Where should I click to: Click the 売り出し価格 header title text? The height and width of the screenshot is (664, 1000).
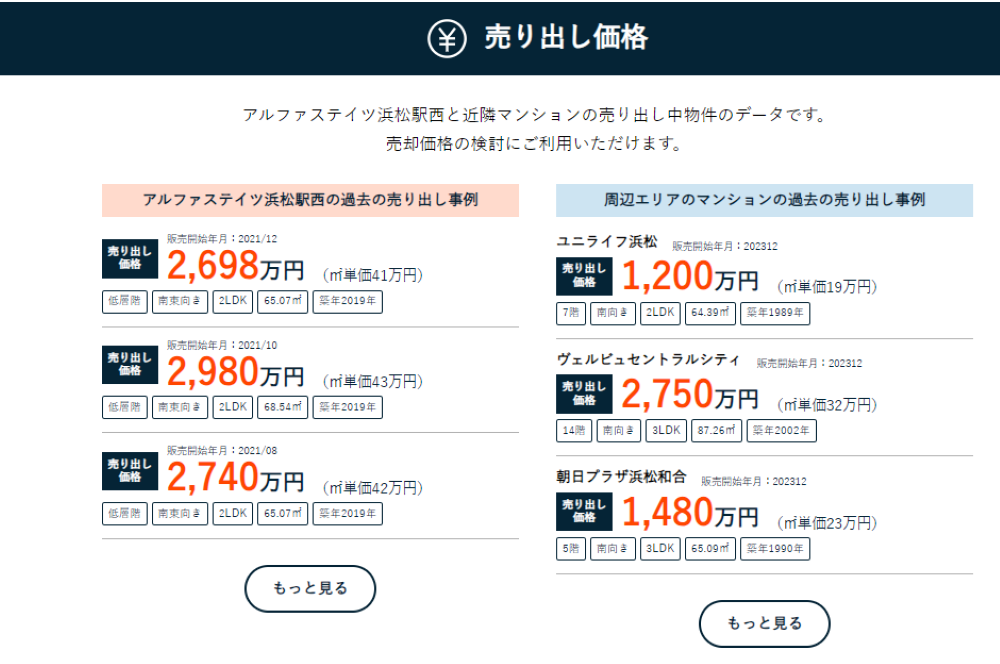pos(566,38)
